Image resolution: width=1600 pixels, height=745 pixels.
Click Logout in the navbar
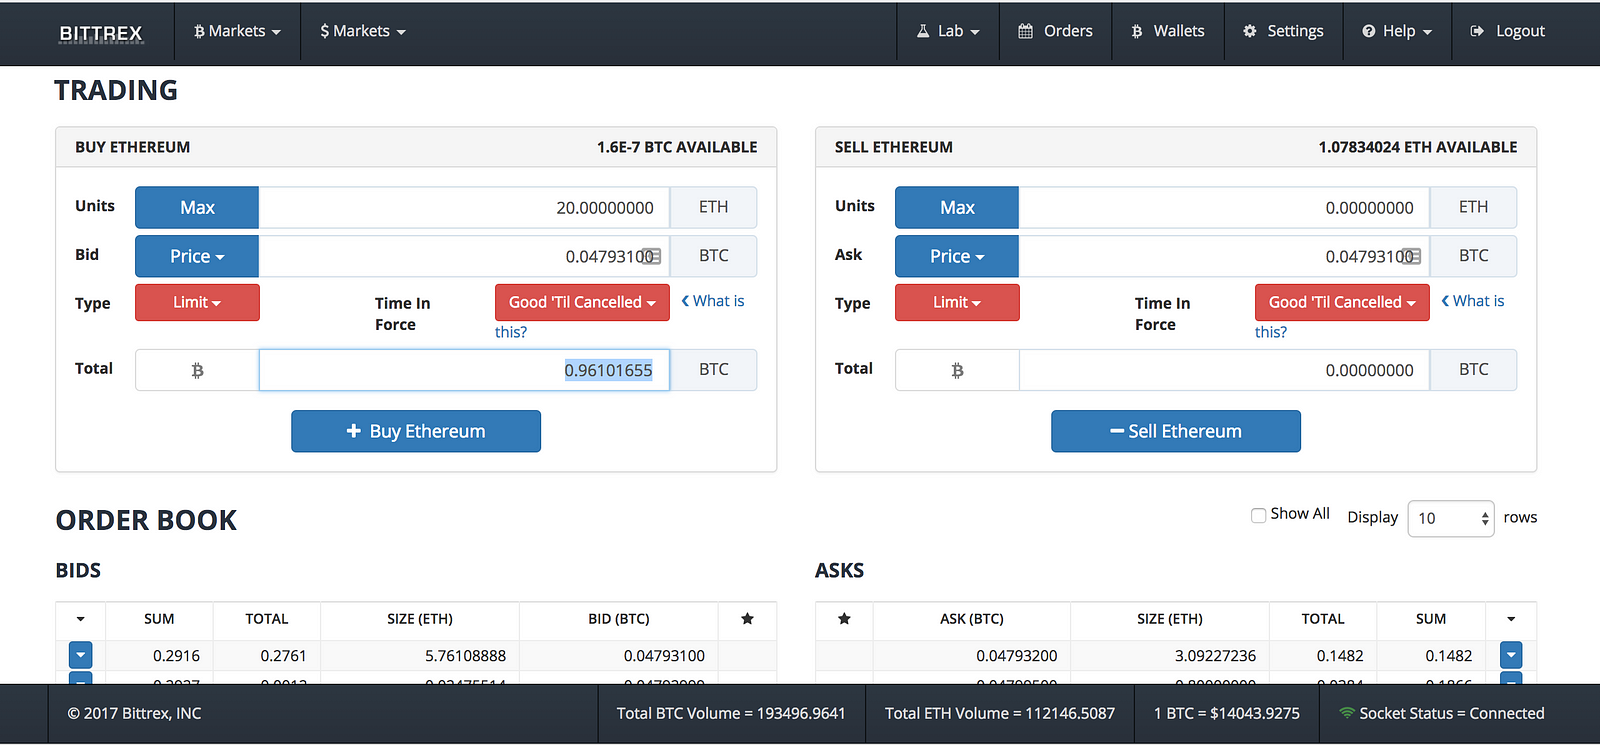[x=1507, y=31]
